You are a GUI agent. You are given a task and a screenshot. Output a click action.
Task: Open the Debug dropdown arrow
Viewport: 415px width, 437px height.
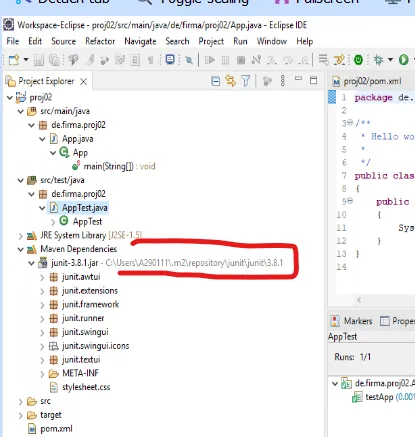pos(390,60)
